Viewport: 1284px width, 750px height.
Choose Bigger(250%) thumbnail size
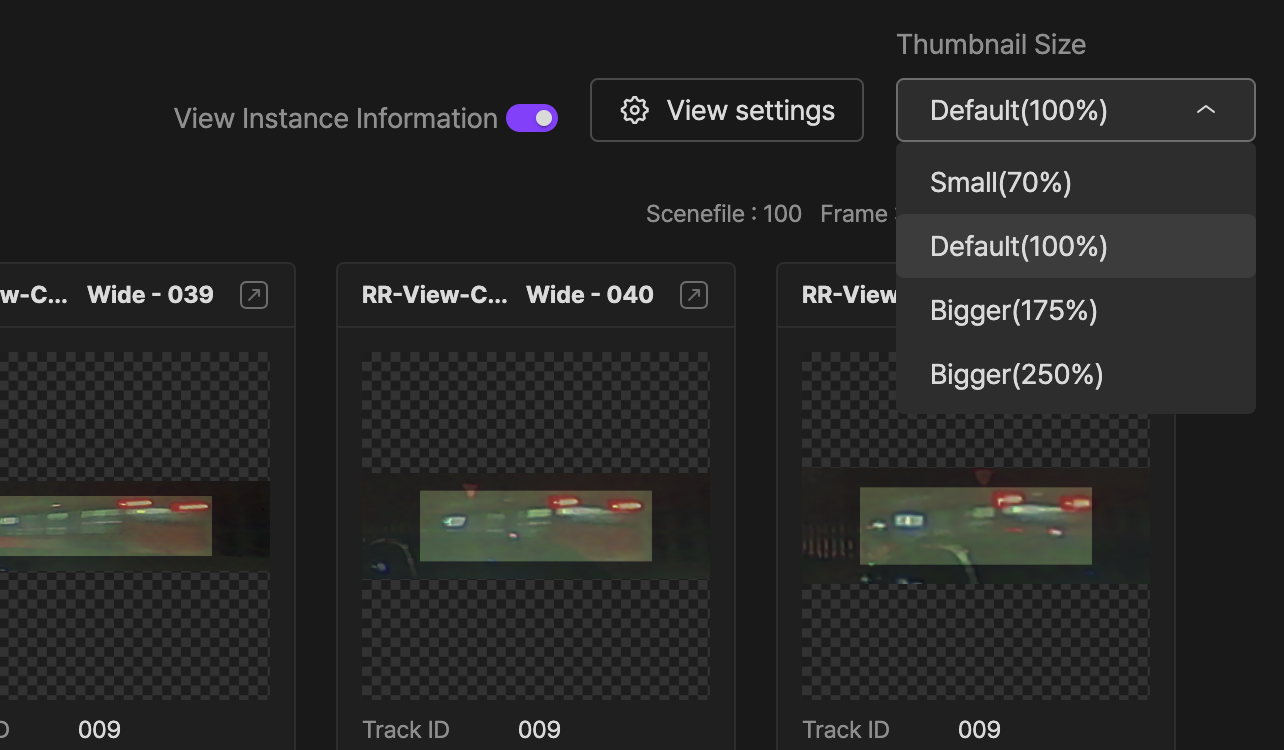click(x=1076, y=374)
